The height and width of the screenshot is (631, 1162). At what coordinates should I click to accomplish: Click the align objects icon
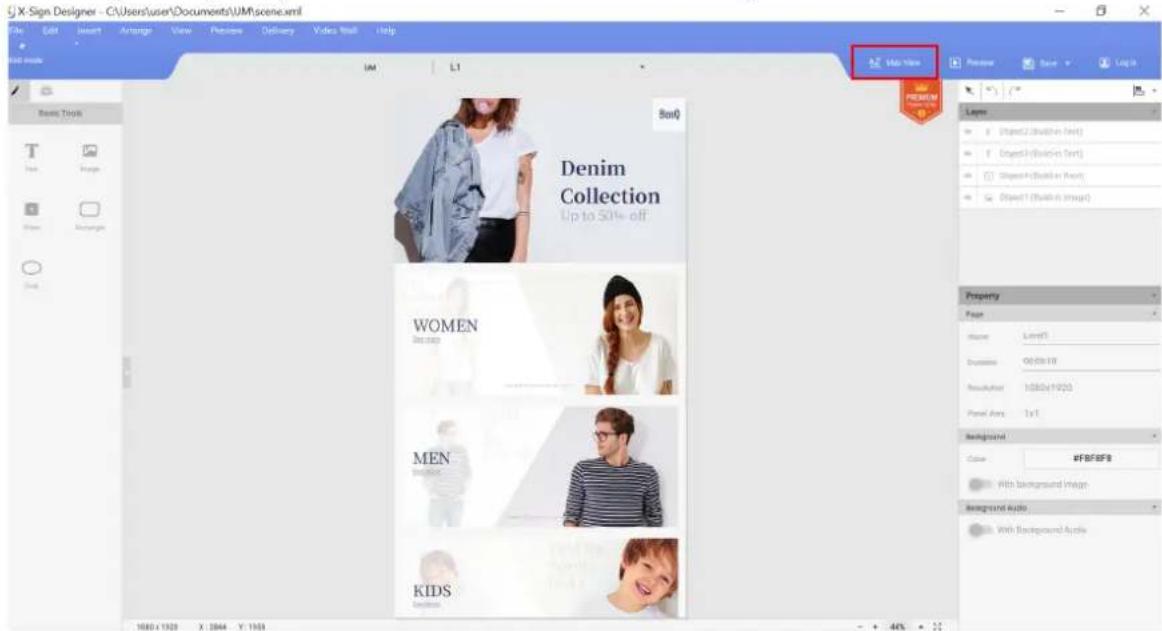pyautogui.click(x=1138, y=90)
